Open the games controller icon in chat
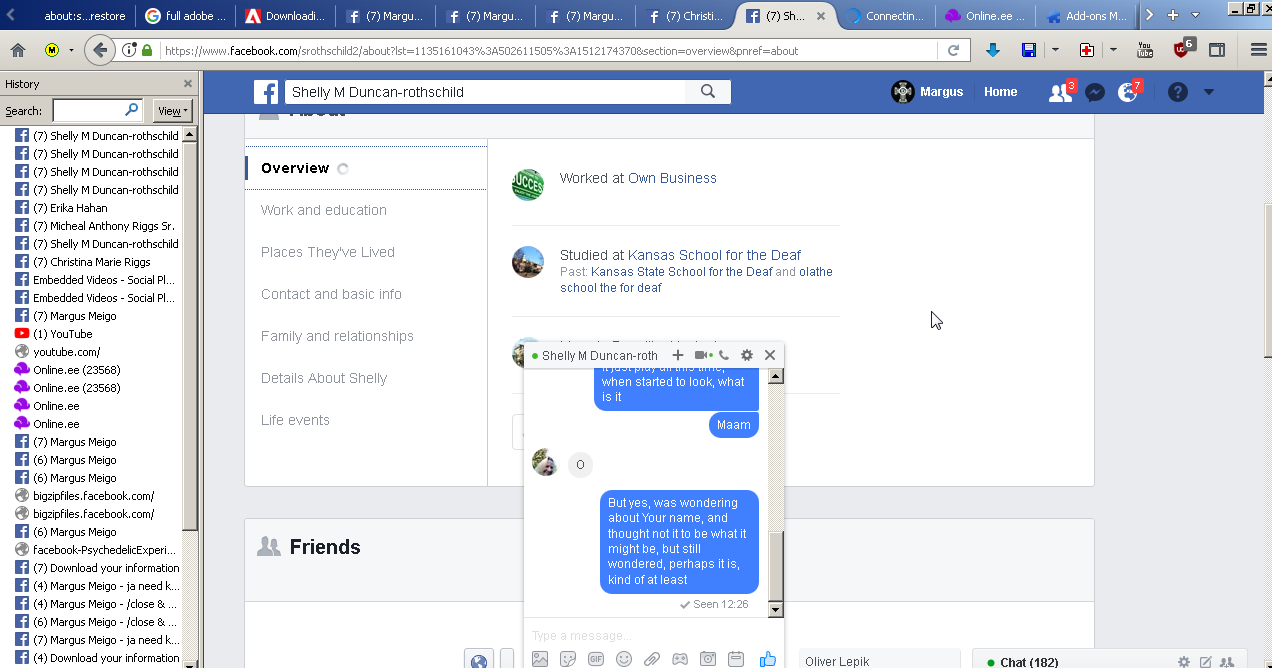1272x668 pixels. 680,659
